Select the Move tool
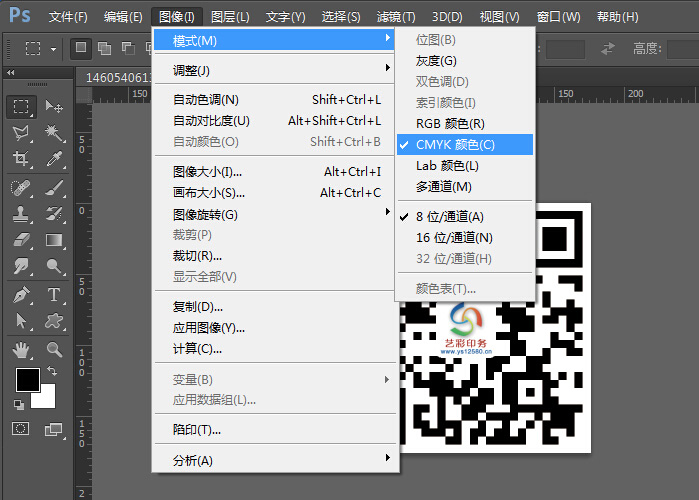699x500 pixels. point(55,107)
